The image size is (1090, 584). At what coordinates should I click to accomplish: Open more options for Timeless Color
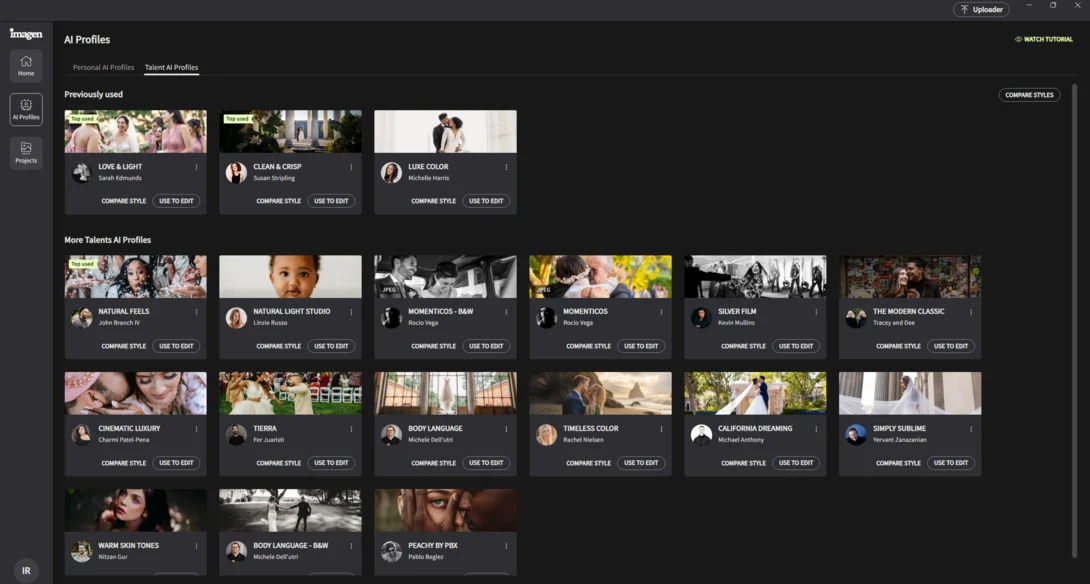pos(661,429)
